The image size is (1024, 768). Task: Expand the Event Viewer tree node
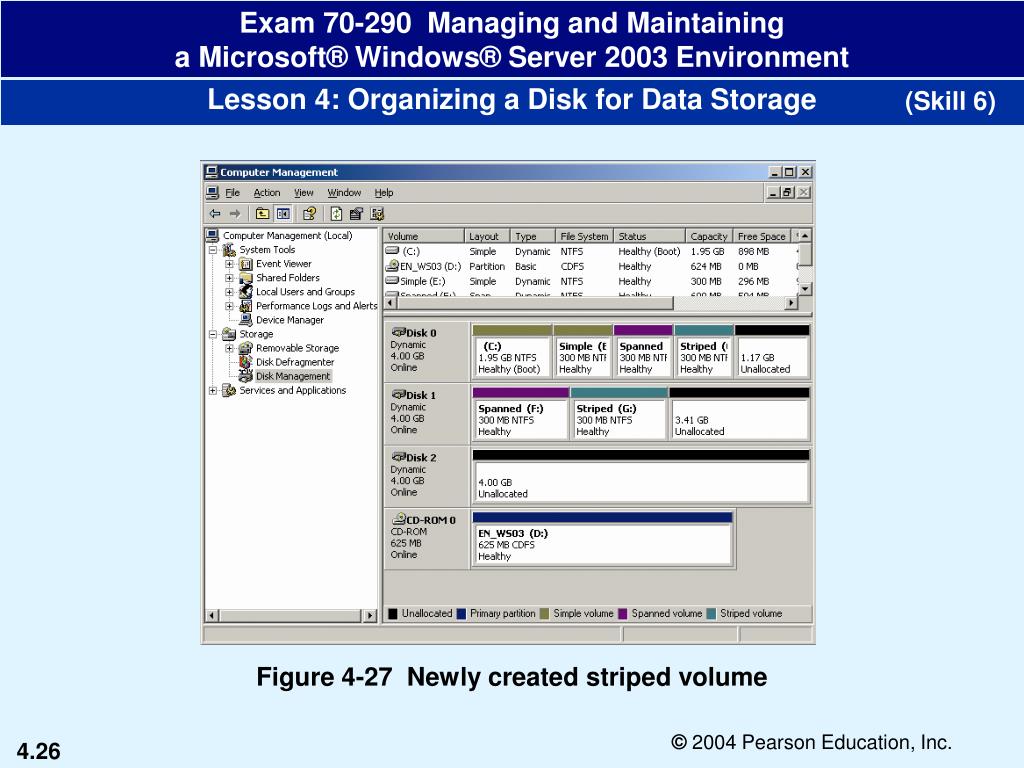[x=229, y=264]
